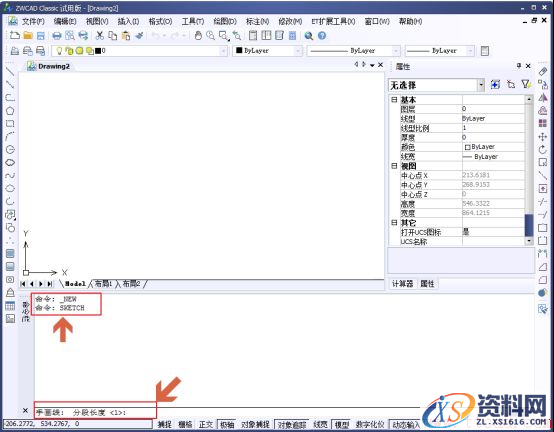Jump to the first layout tab arrow
This screenshot has height=432, width=554.
click(x=23, y=284)
